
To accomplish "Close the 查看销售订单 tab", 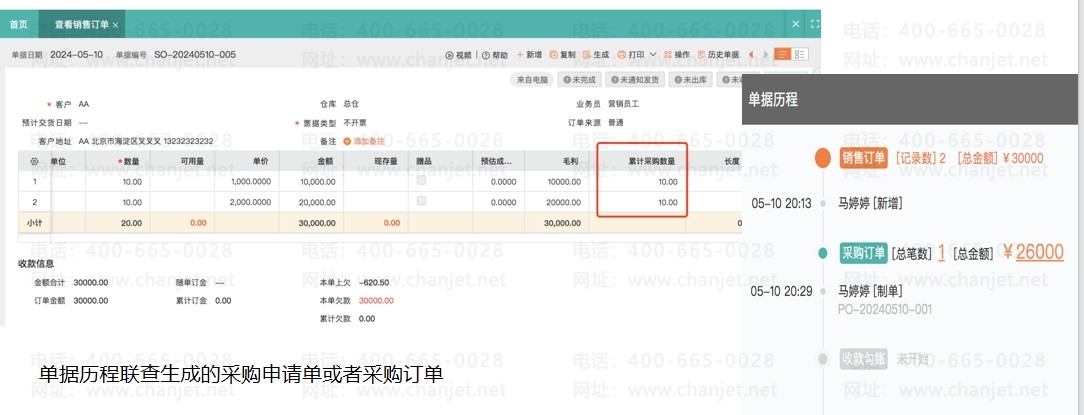I will tap(116, 24).
